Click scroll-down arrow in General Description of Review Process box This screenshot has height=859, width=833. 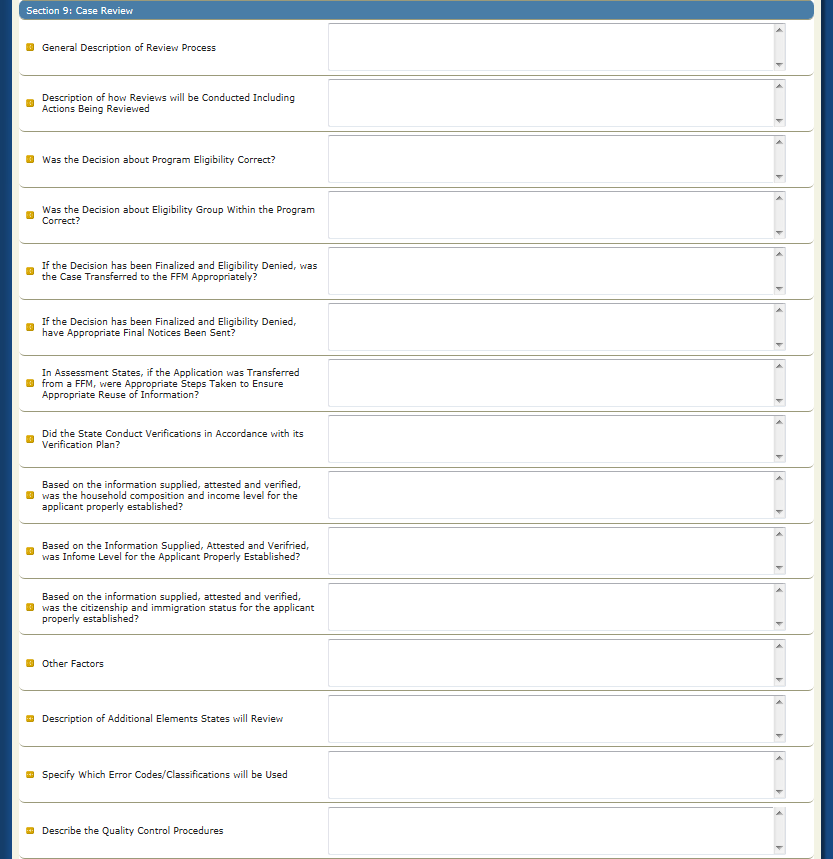click(x=779, y=65)
